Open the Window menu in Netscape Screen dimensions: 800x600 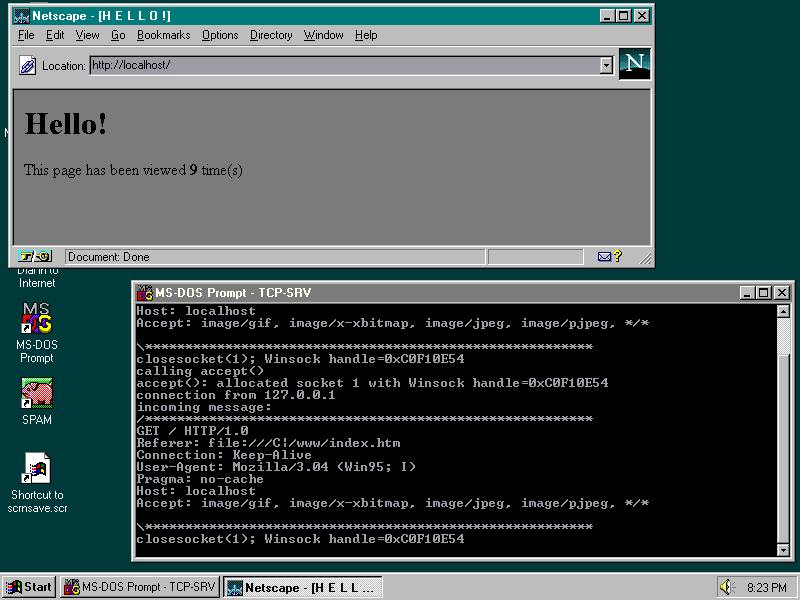323,35
